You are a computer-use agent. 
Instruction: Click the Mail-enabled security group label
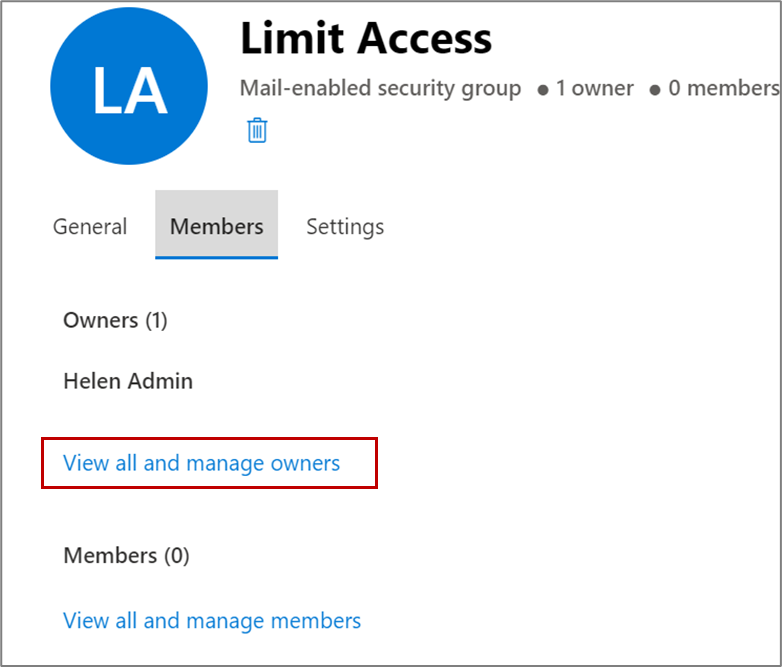click(380, 89)
